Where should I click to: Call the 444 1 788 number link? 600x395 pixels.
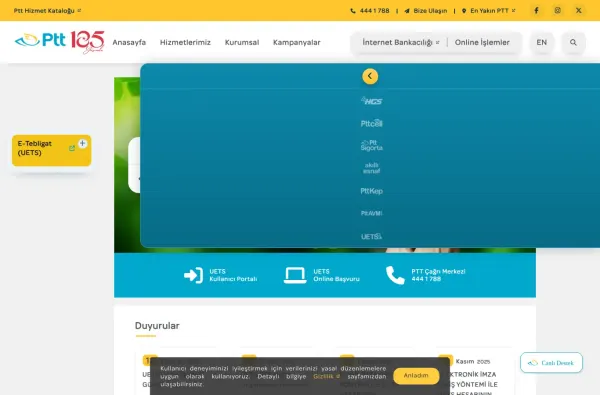tap(370, 11)
